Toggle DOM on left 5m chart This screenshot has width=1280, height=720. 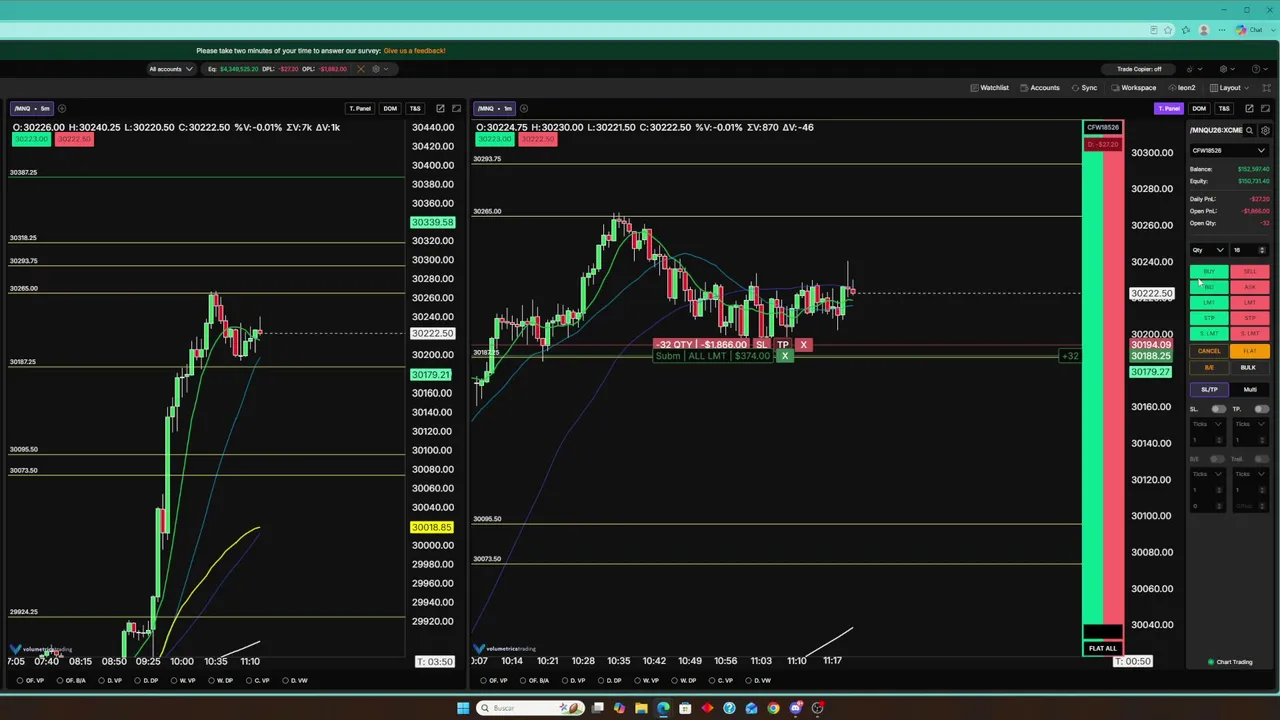click(390, 108)
